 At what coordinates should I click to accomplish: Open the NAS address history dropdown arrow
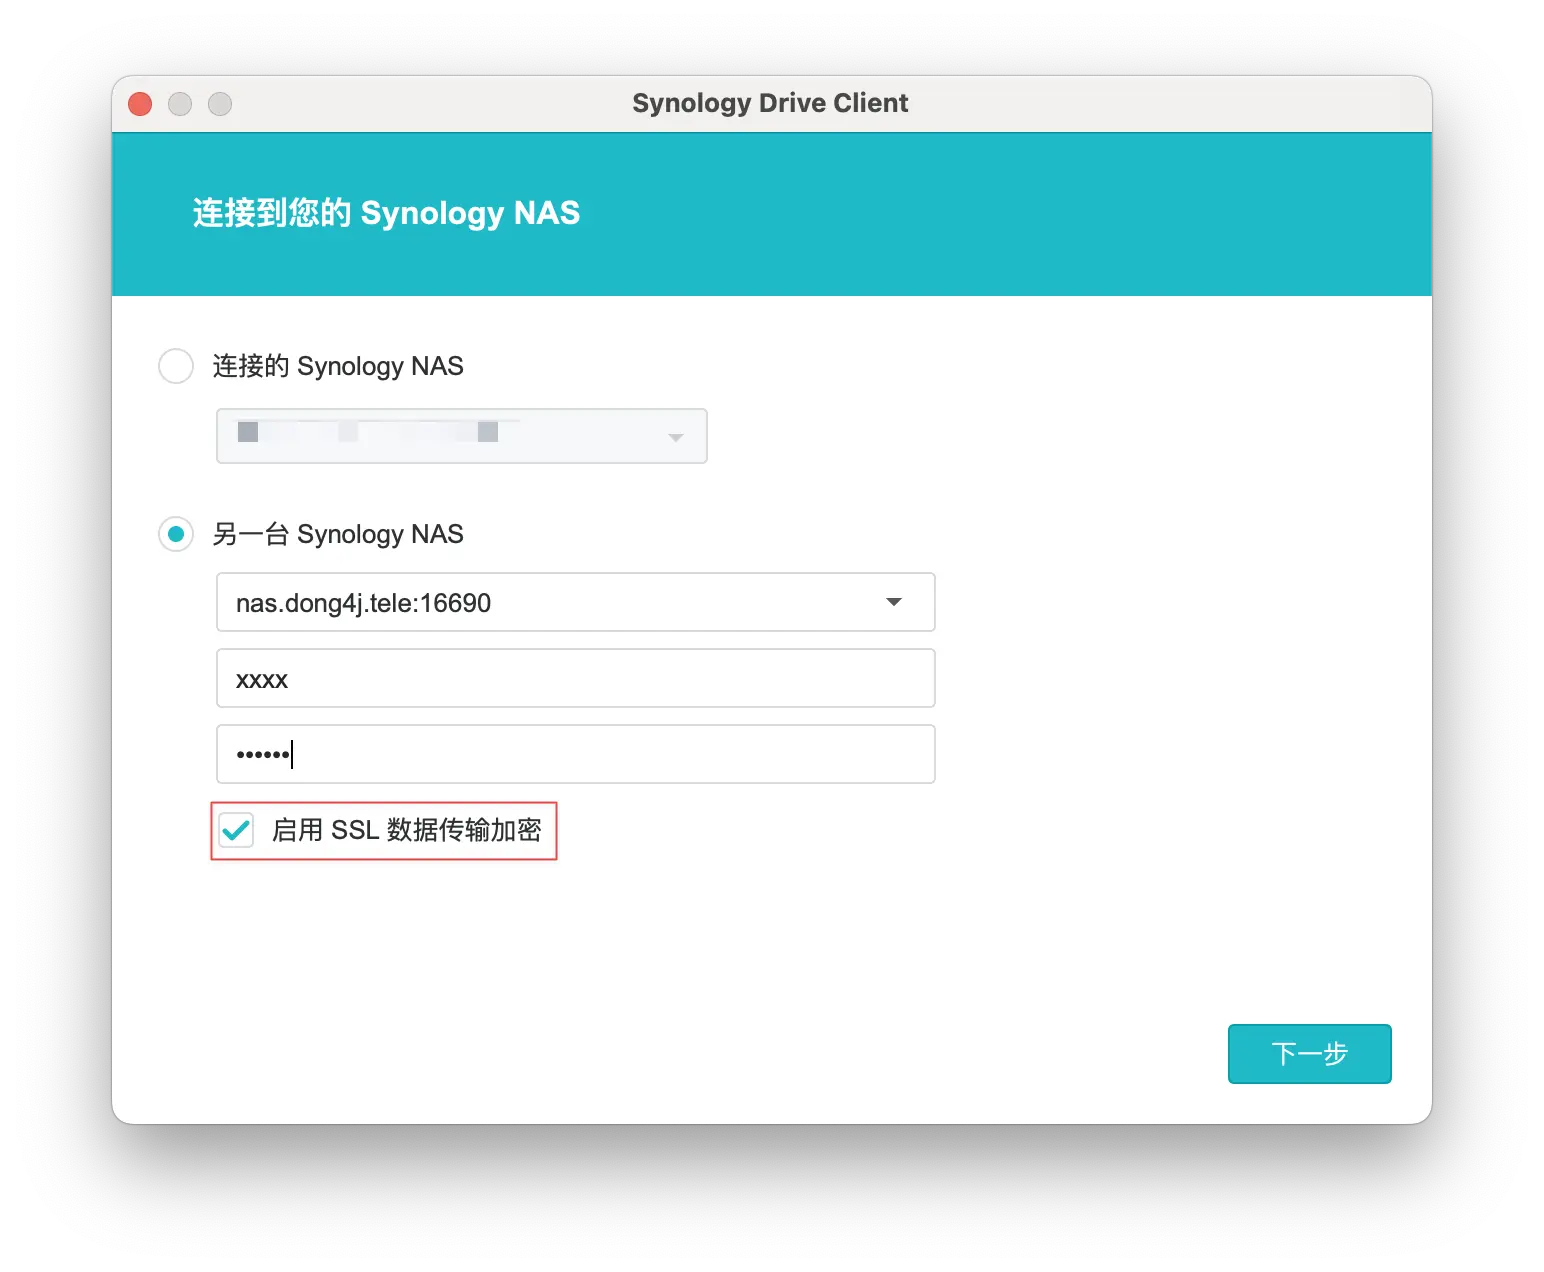click(894, 602)
